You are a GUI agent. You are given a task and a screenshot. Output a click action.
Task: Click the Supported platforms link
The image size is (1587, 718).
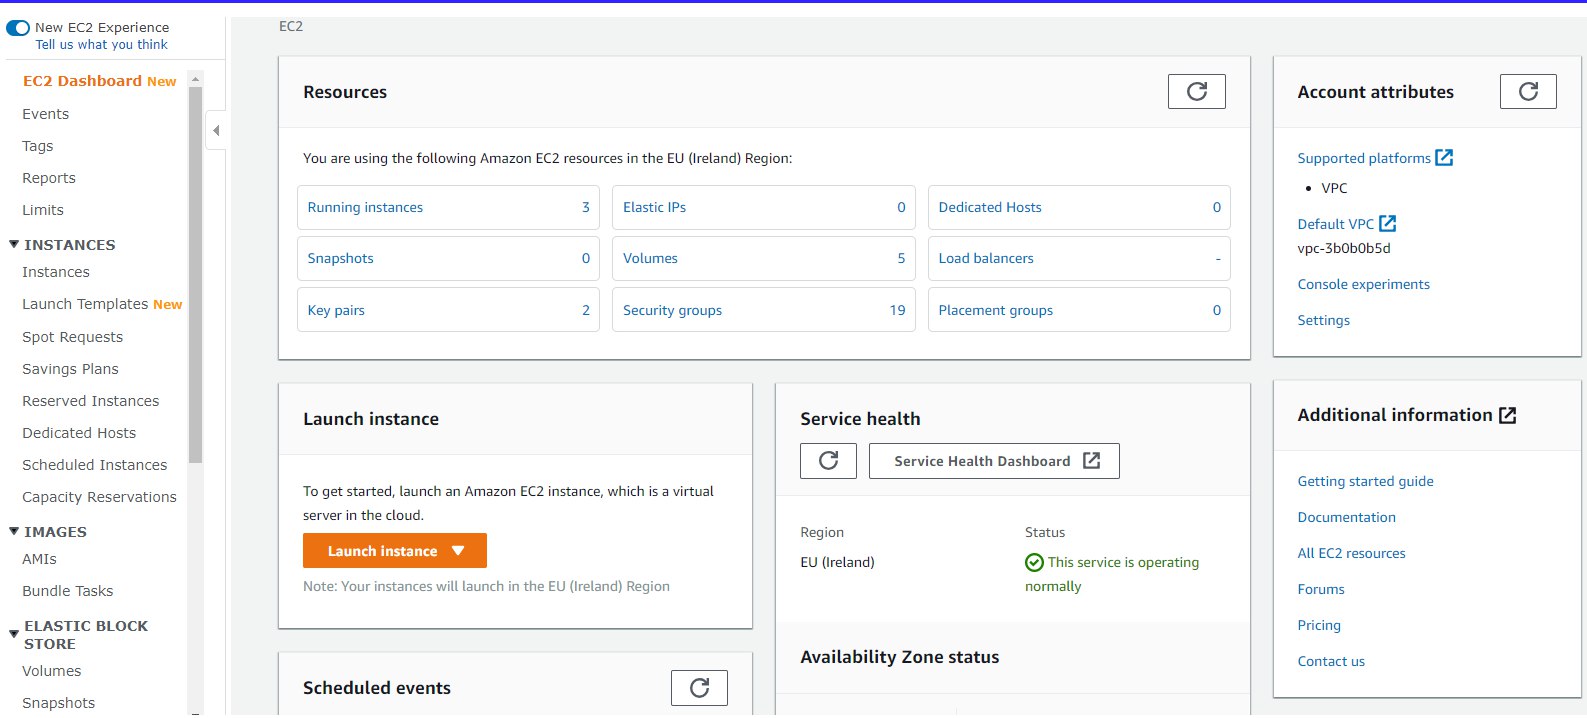pos(1364,158)
